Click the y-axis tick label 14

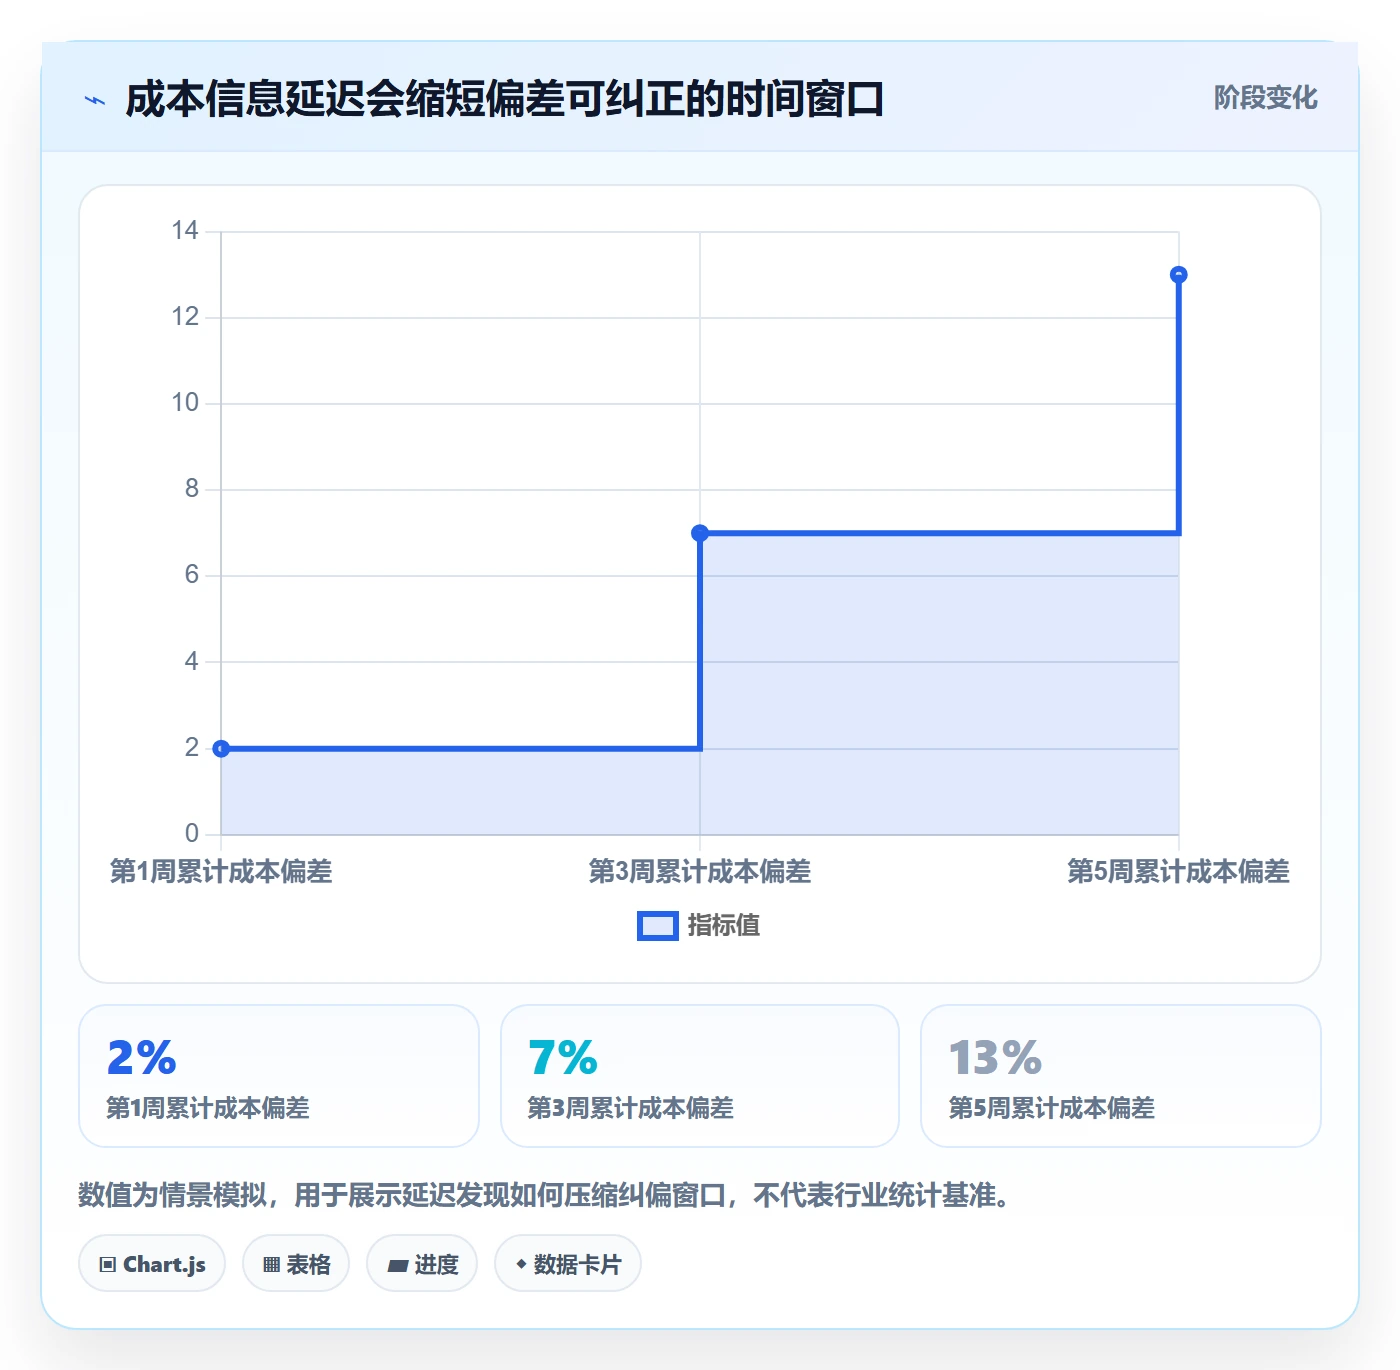pyautogui.click(x=185, y=231)
